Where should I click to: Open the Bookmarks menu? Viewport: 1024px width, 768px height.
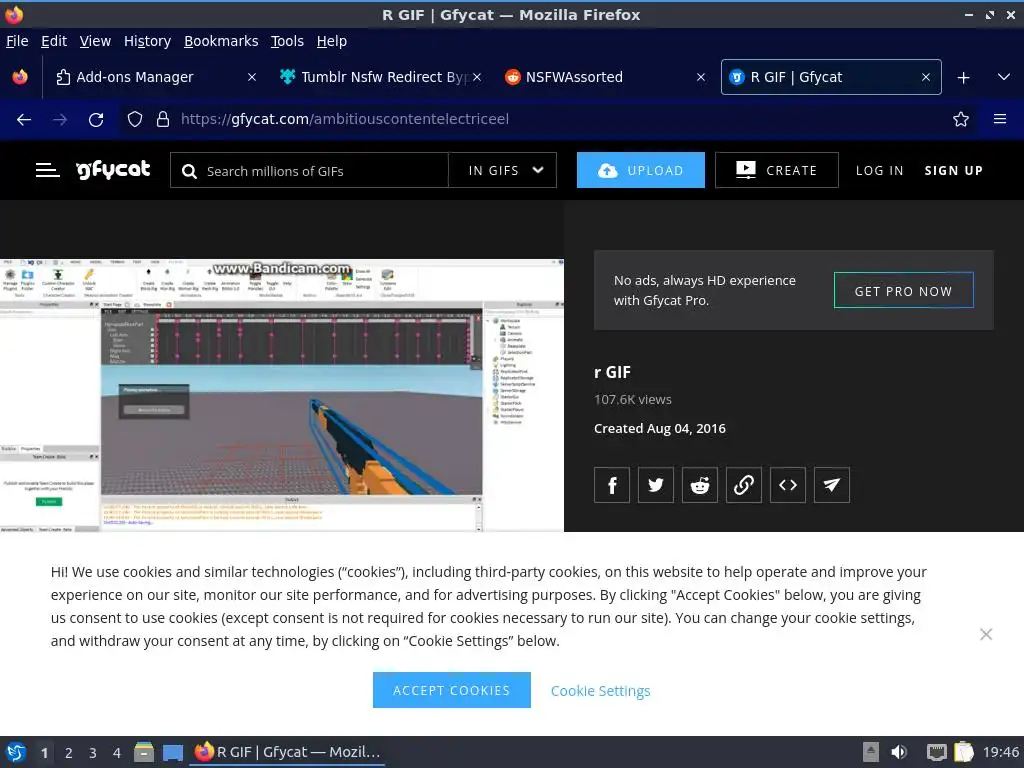pyautogui.click(x=221, y=41)
